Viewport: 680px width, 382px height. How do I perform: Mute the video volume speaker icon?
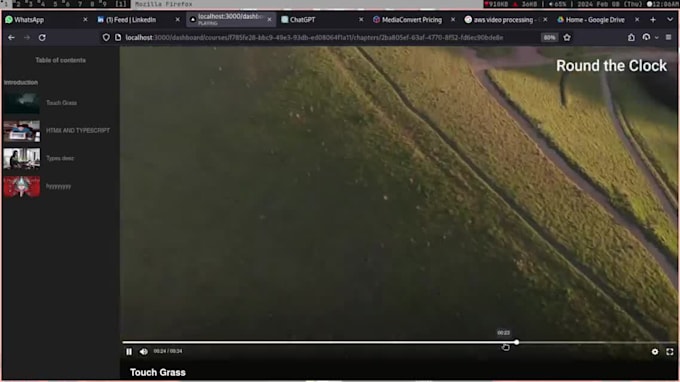(x=144, y=352)
